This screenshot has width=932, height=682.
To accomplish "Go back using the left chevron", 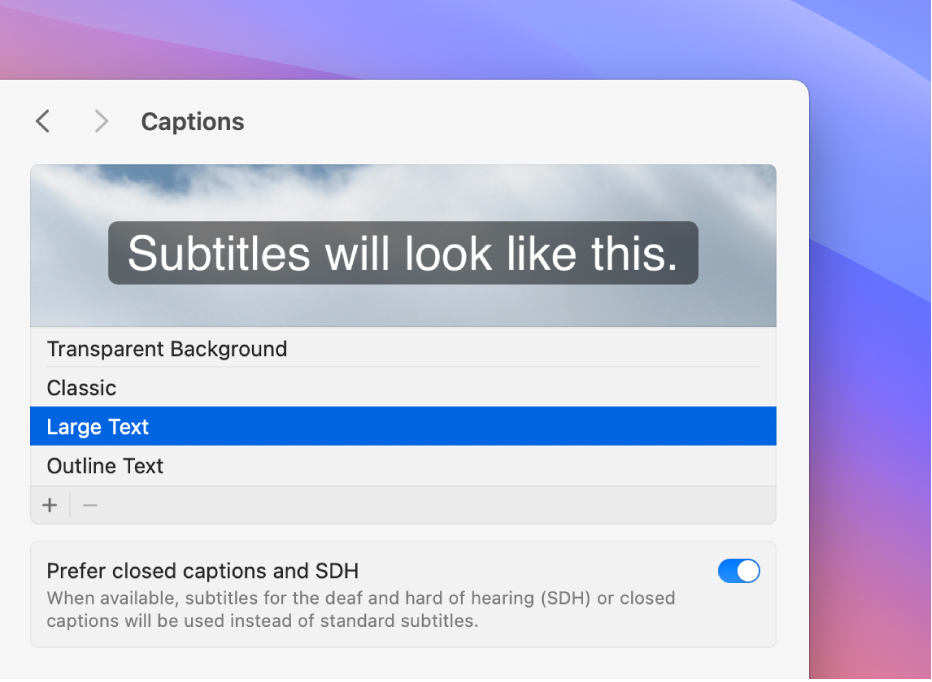I will coord(42,122).
